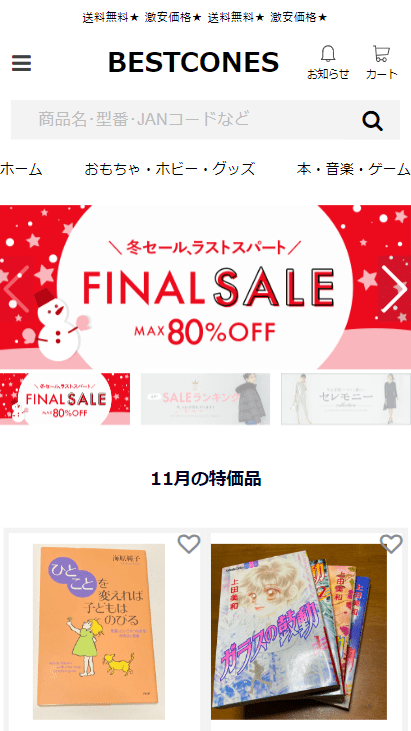The image size is (411, 731).
Task: Select the 本・音楽・ゲーム tab
Action: [x=354, y=169]
